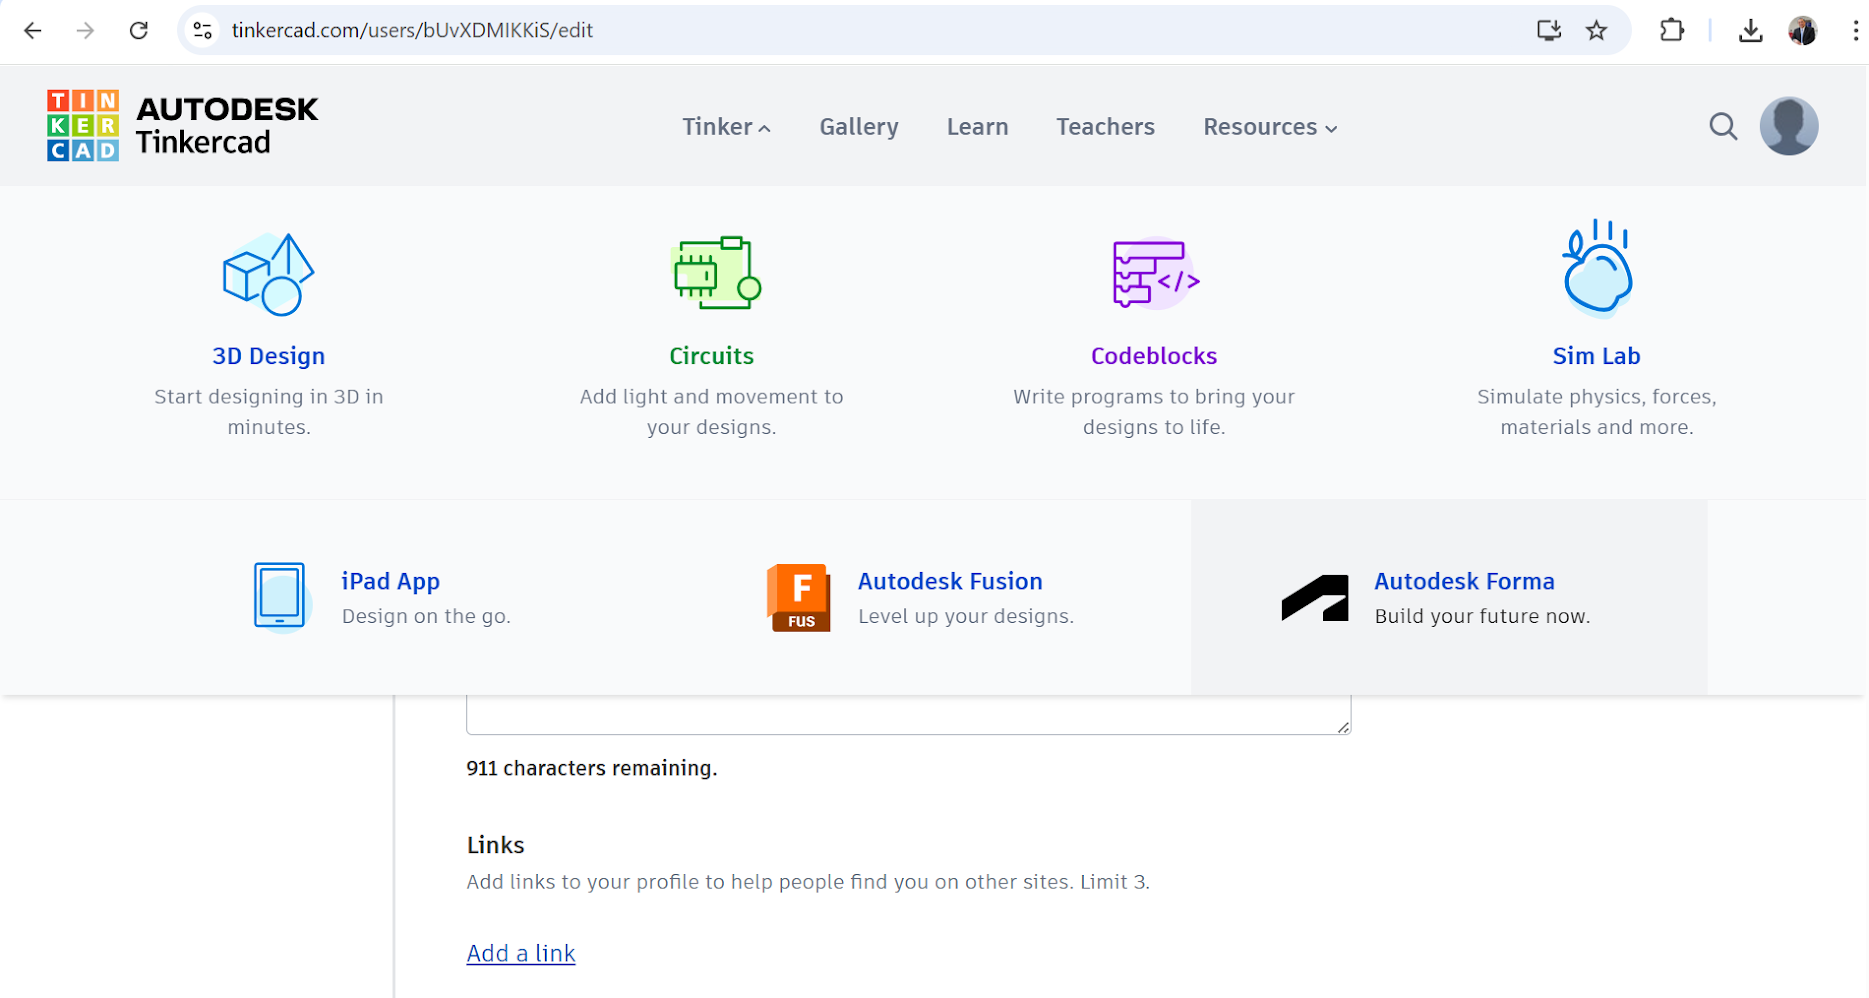The width and height of the screenshot is (1869, 998).
Task: Click the Sim Lab apple icon
Action: 1597,269
